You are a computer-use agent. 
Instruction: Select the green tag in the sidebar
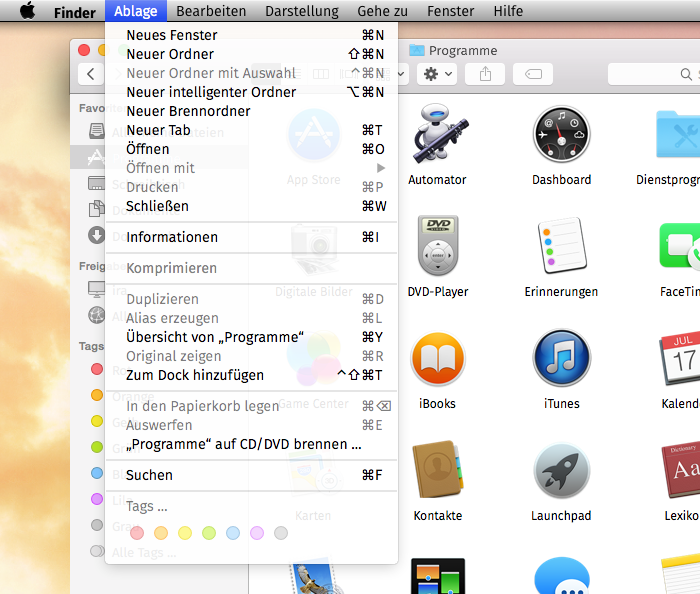97,447
